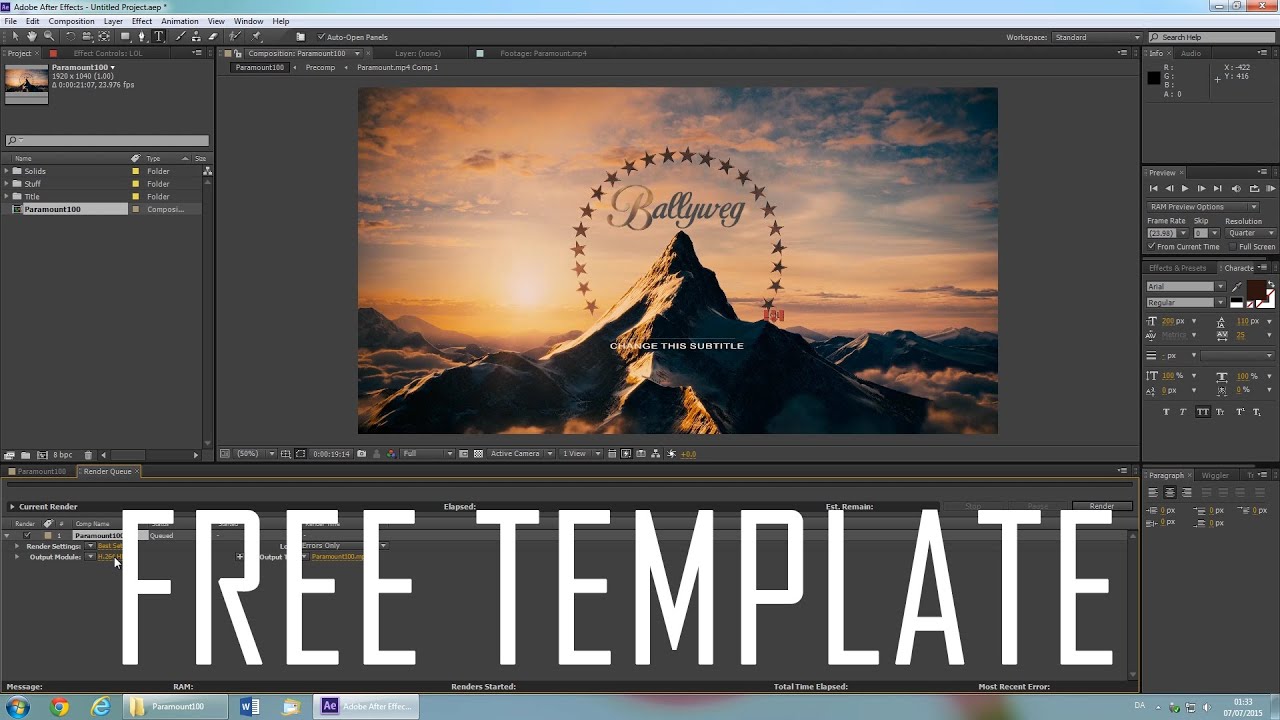The height and width of the screenshot is (720, 1280).
Task: Open the Full resolution dropdown
Action: click(x=427, y=454)
